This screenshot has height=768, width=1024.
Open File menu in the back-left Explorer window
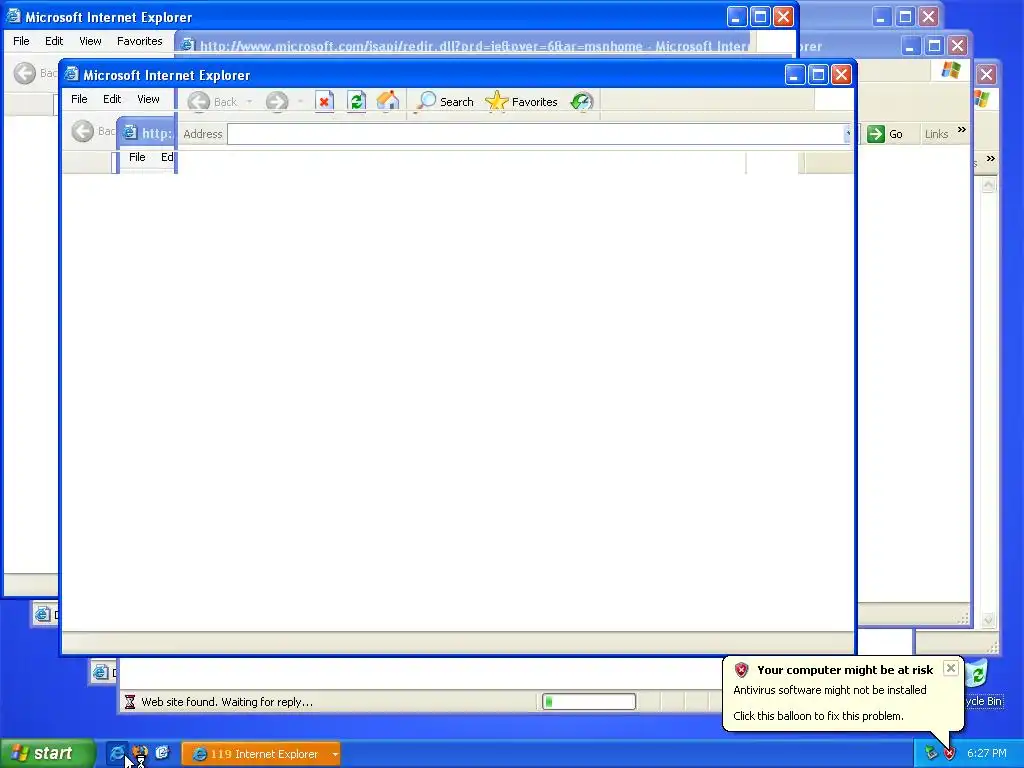click(21, 41)
